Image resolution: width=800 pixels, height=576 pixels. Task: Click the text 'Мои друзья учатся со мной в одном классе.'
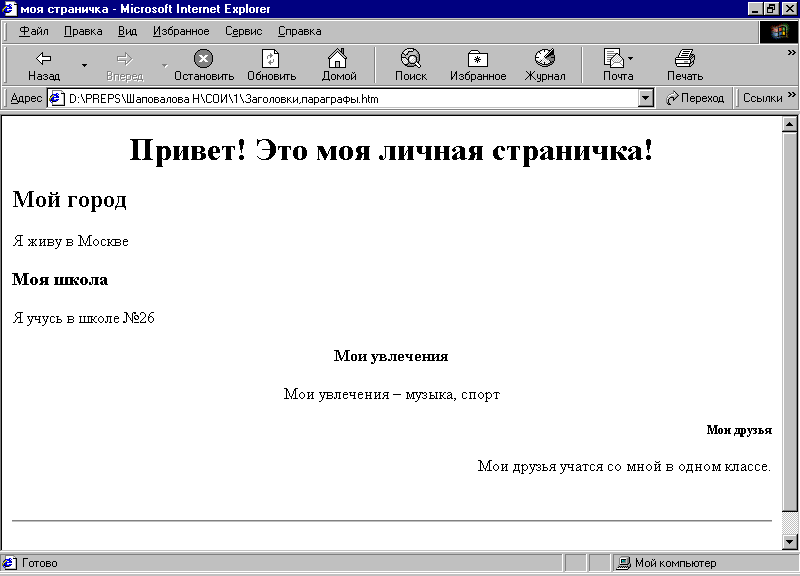pos(624,466)
